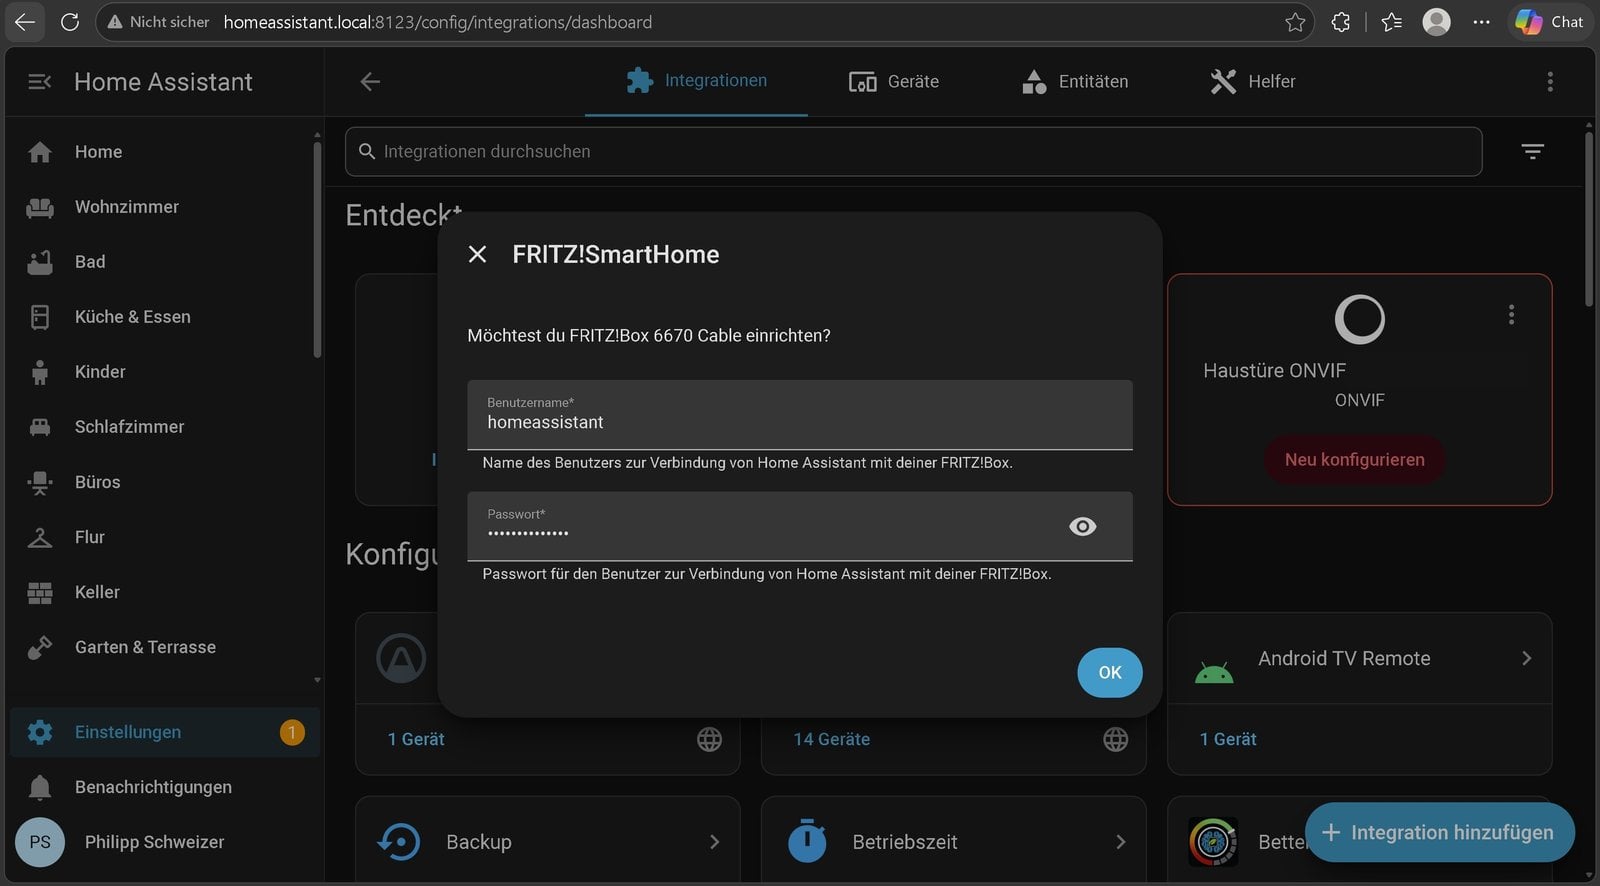Open the Home dashboard in sidebar
This screenshot has width=1600, height=886.
(x=164, y=152)
